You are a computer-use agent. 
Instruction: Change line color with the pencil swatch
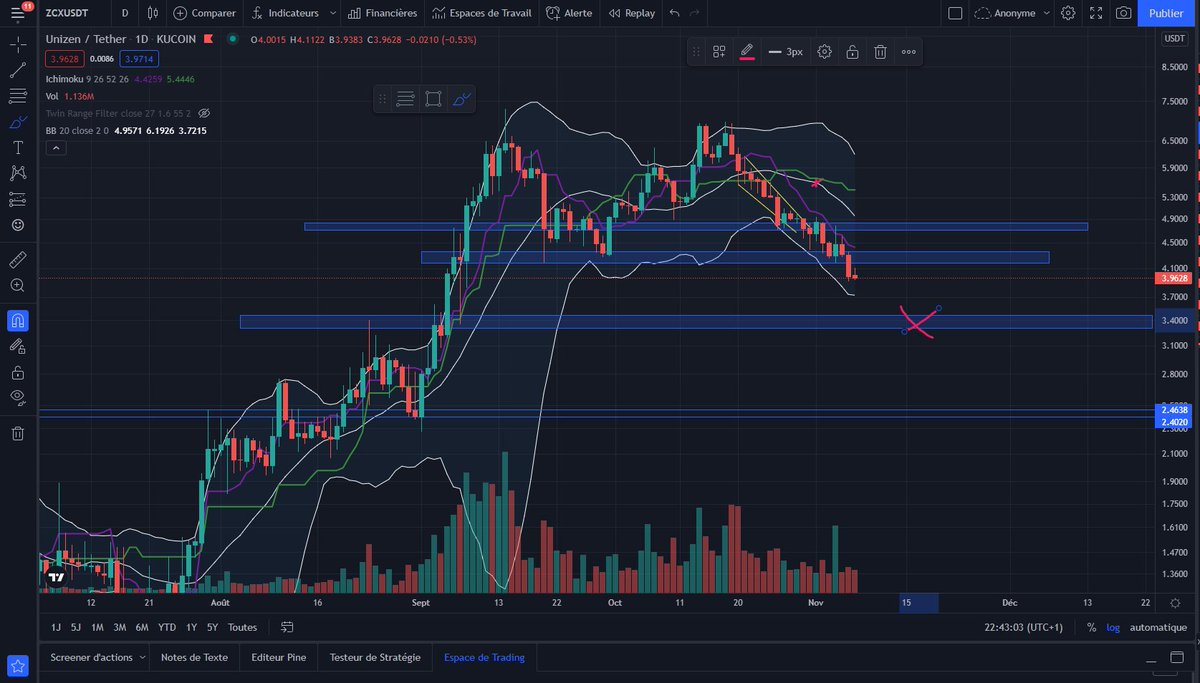[x=747, y=52]
